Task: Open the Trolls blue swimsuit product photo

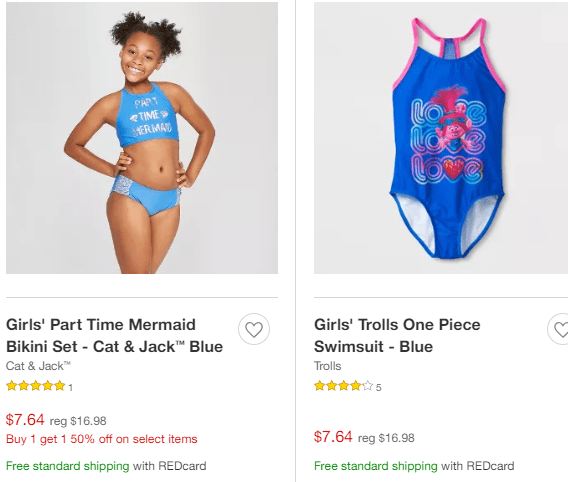Action: tap(441, 138)
